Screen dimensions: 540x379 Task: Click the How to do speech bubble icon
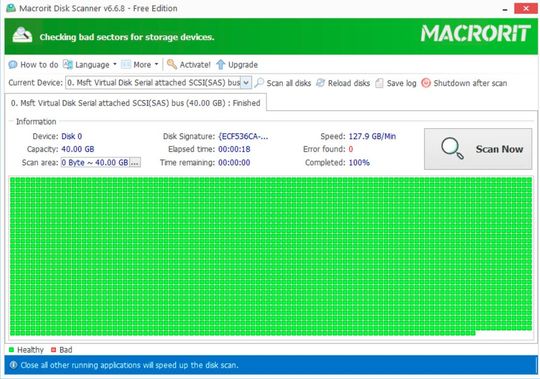tap(13, 65)
